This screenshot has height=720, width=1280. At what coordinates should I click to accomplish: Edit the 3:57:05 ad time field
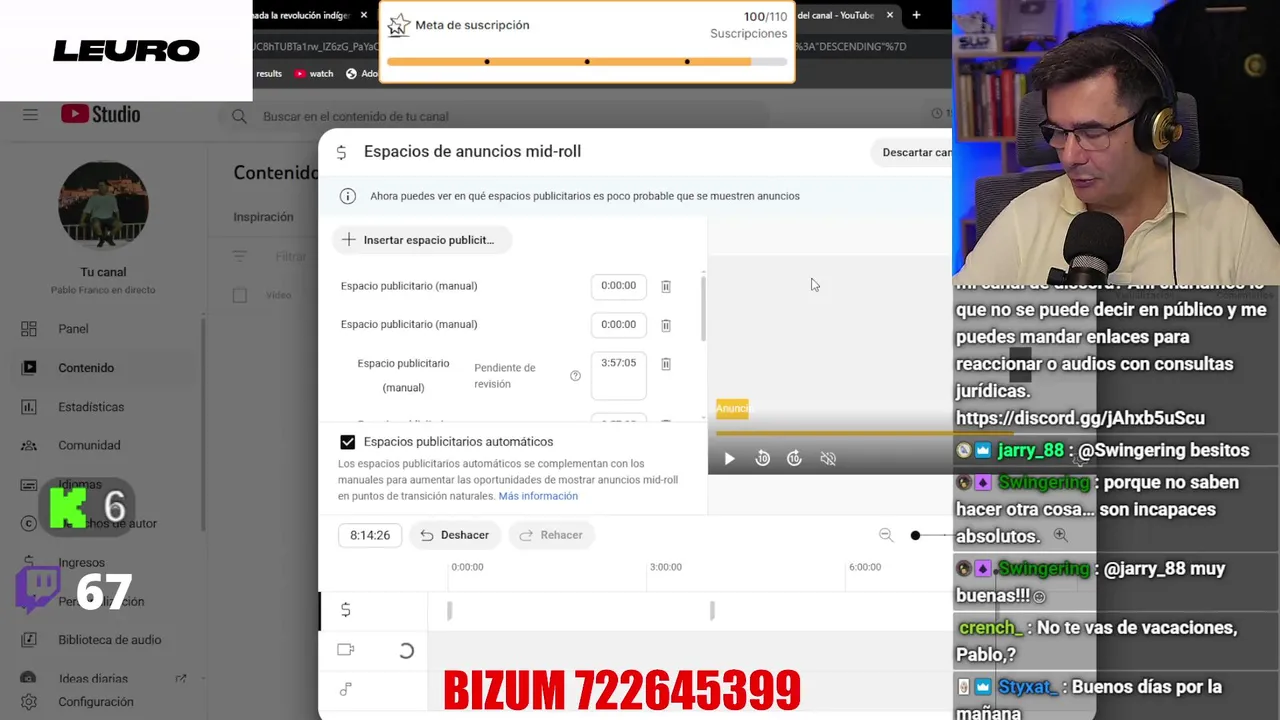tap(618, 376)
